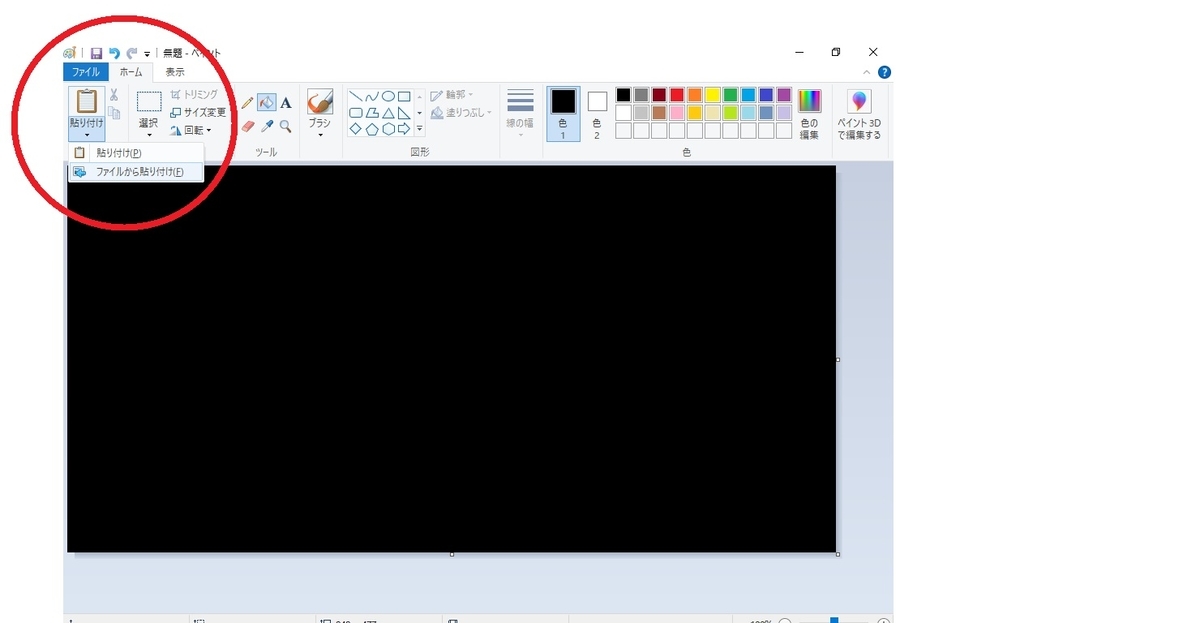The height and width of the screenshot is (623, 1200).
Task: Choose the Right arrow shape
Action: point(404,128)
